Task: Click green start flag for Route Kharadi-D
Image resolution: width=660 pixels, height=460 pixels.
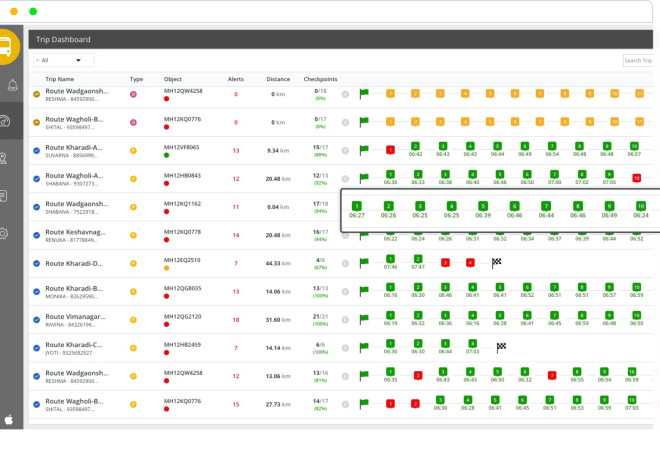Action: point(365,263)
